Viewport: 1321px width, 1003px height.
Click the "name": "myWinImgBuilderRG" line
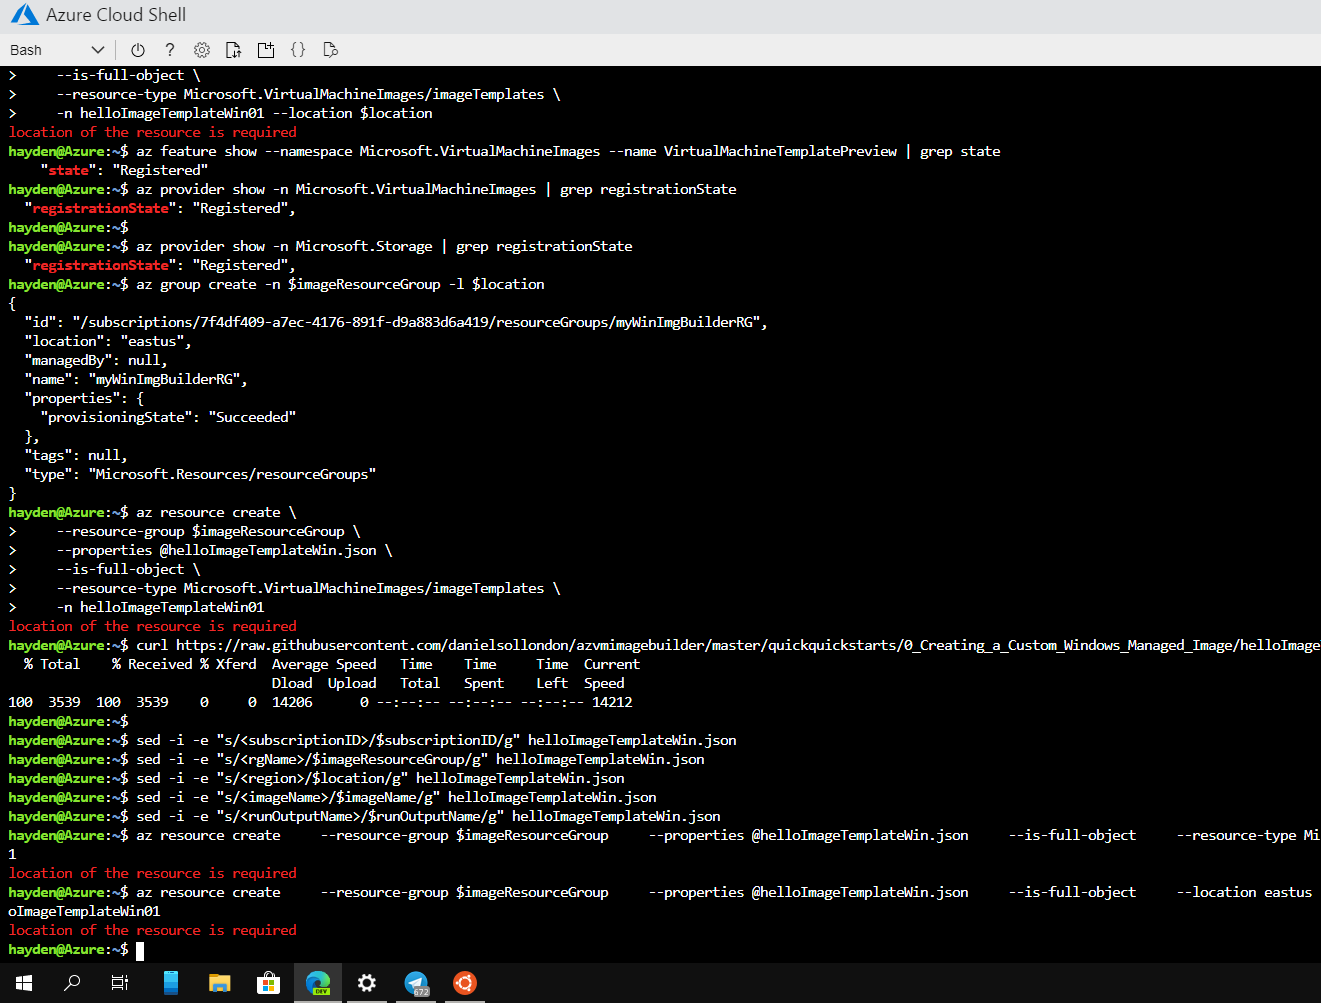pos(136,379)
